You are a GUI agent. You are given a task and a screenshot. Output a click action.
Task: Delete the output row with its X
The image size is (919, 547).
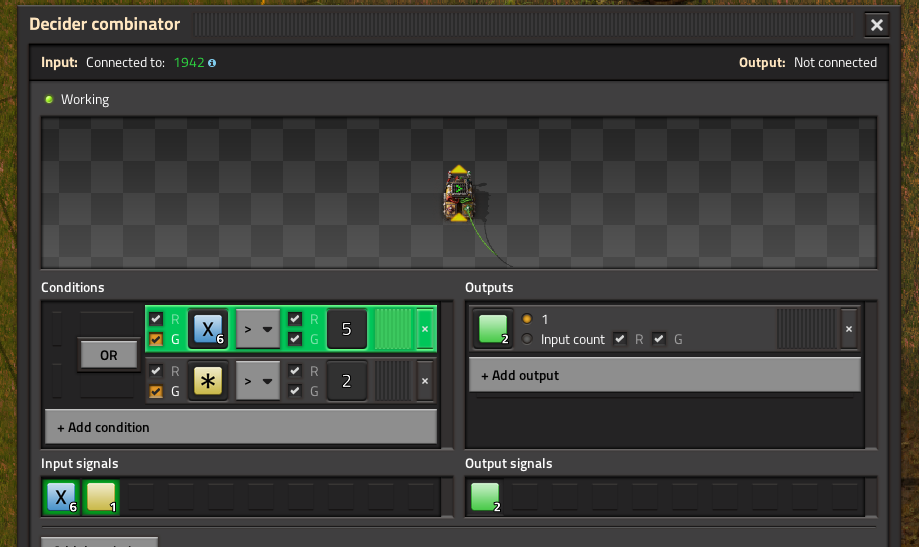point(848,328)
